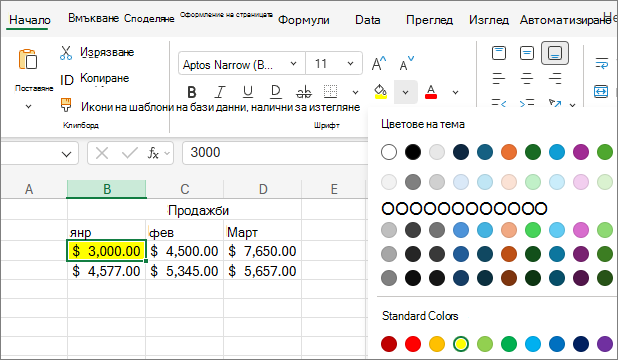Open Insert Function fx icon
The height and width of the screenshot is (360, 618).
153,153
